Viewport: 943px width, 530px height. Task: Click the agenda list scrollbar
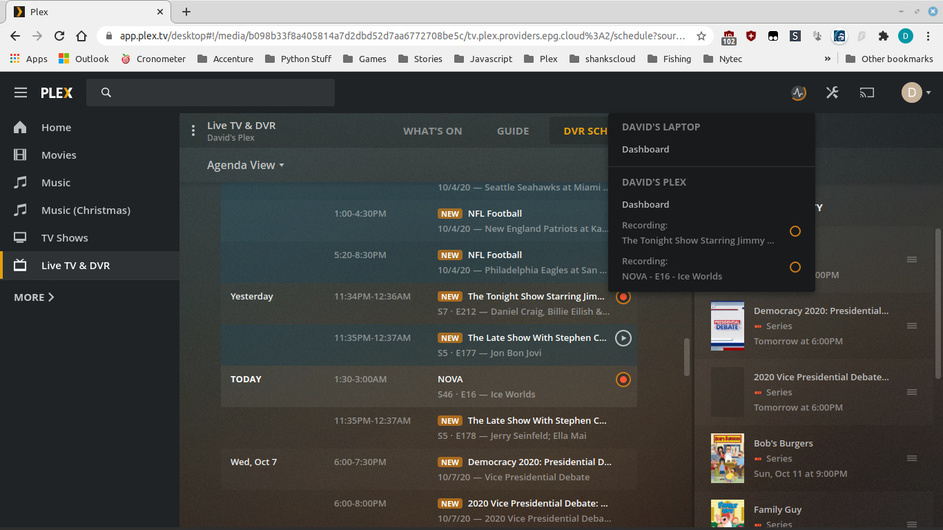686,357
